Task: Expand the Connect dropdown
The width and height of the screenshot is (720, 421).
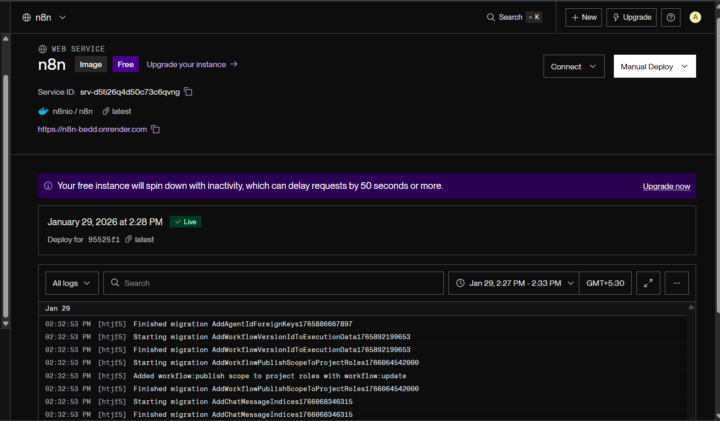Action: (574, 67)
